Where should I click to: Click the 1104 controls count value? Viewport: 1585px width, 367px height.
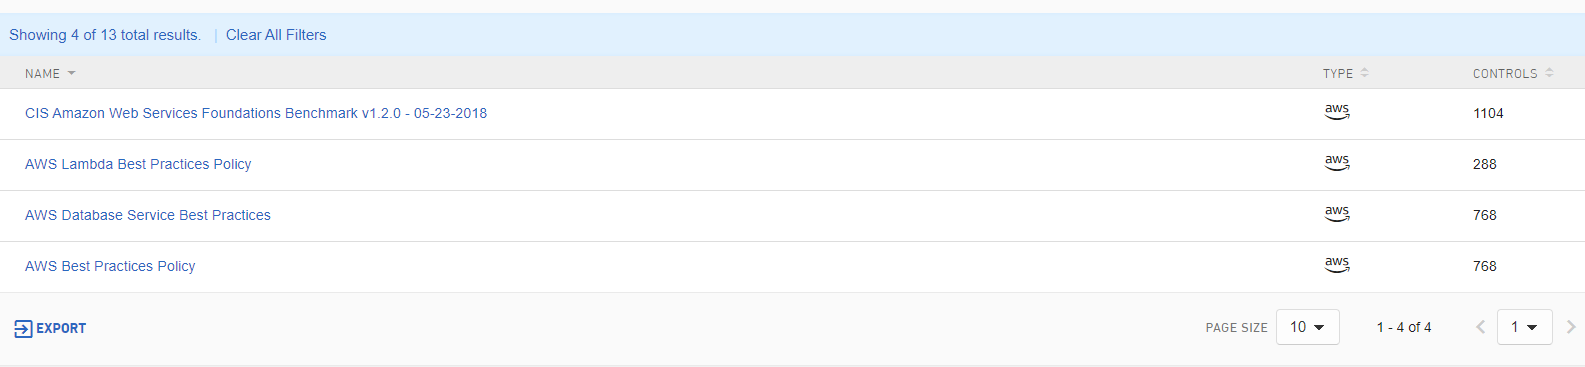[1488, 113]
